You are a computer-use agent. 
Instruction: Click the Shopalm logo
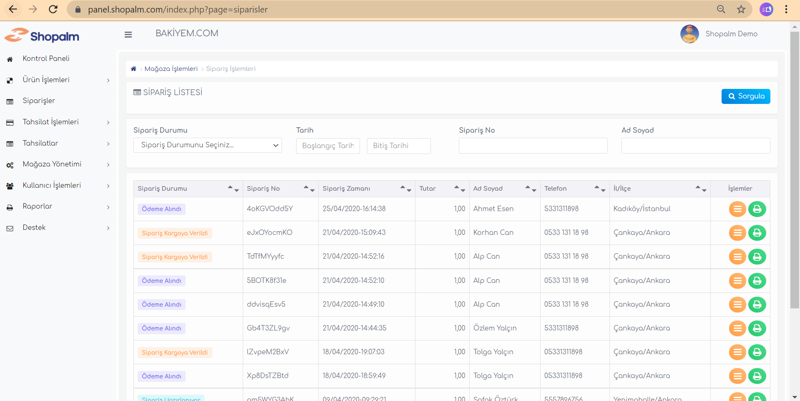tap(42, 35)
